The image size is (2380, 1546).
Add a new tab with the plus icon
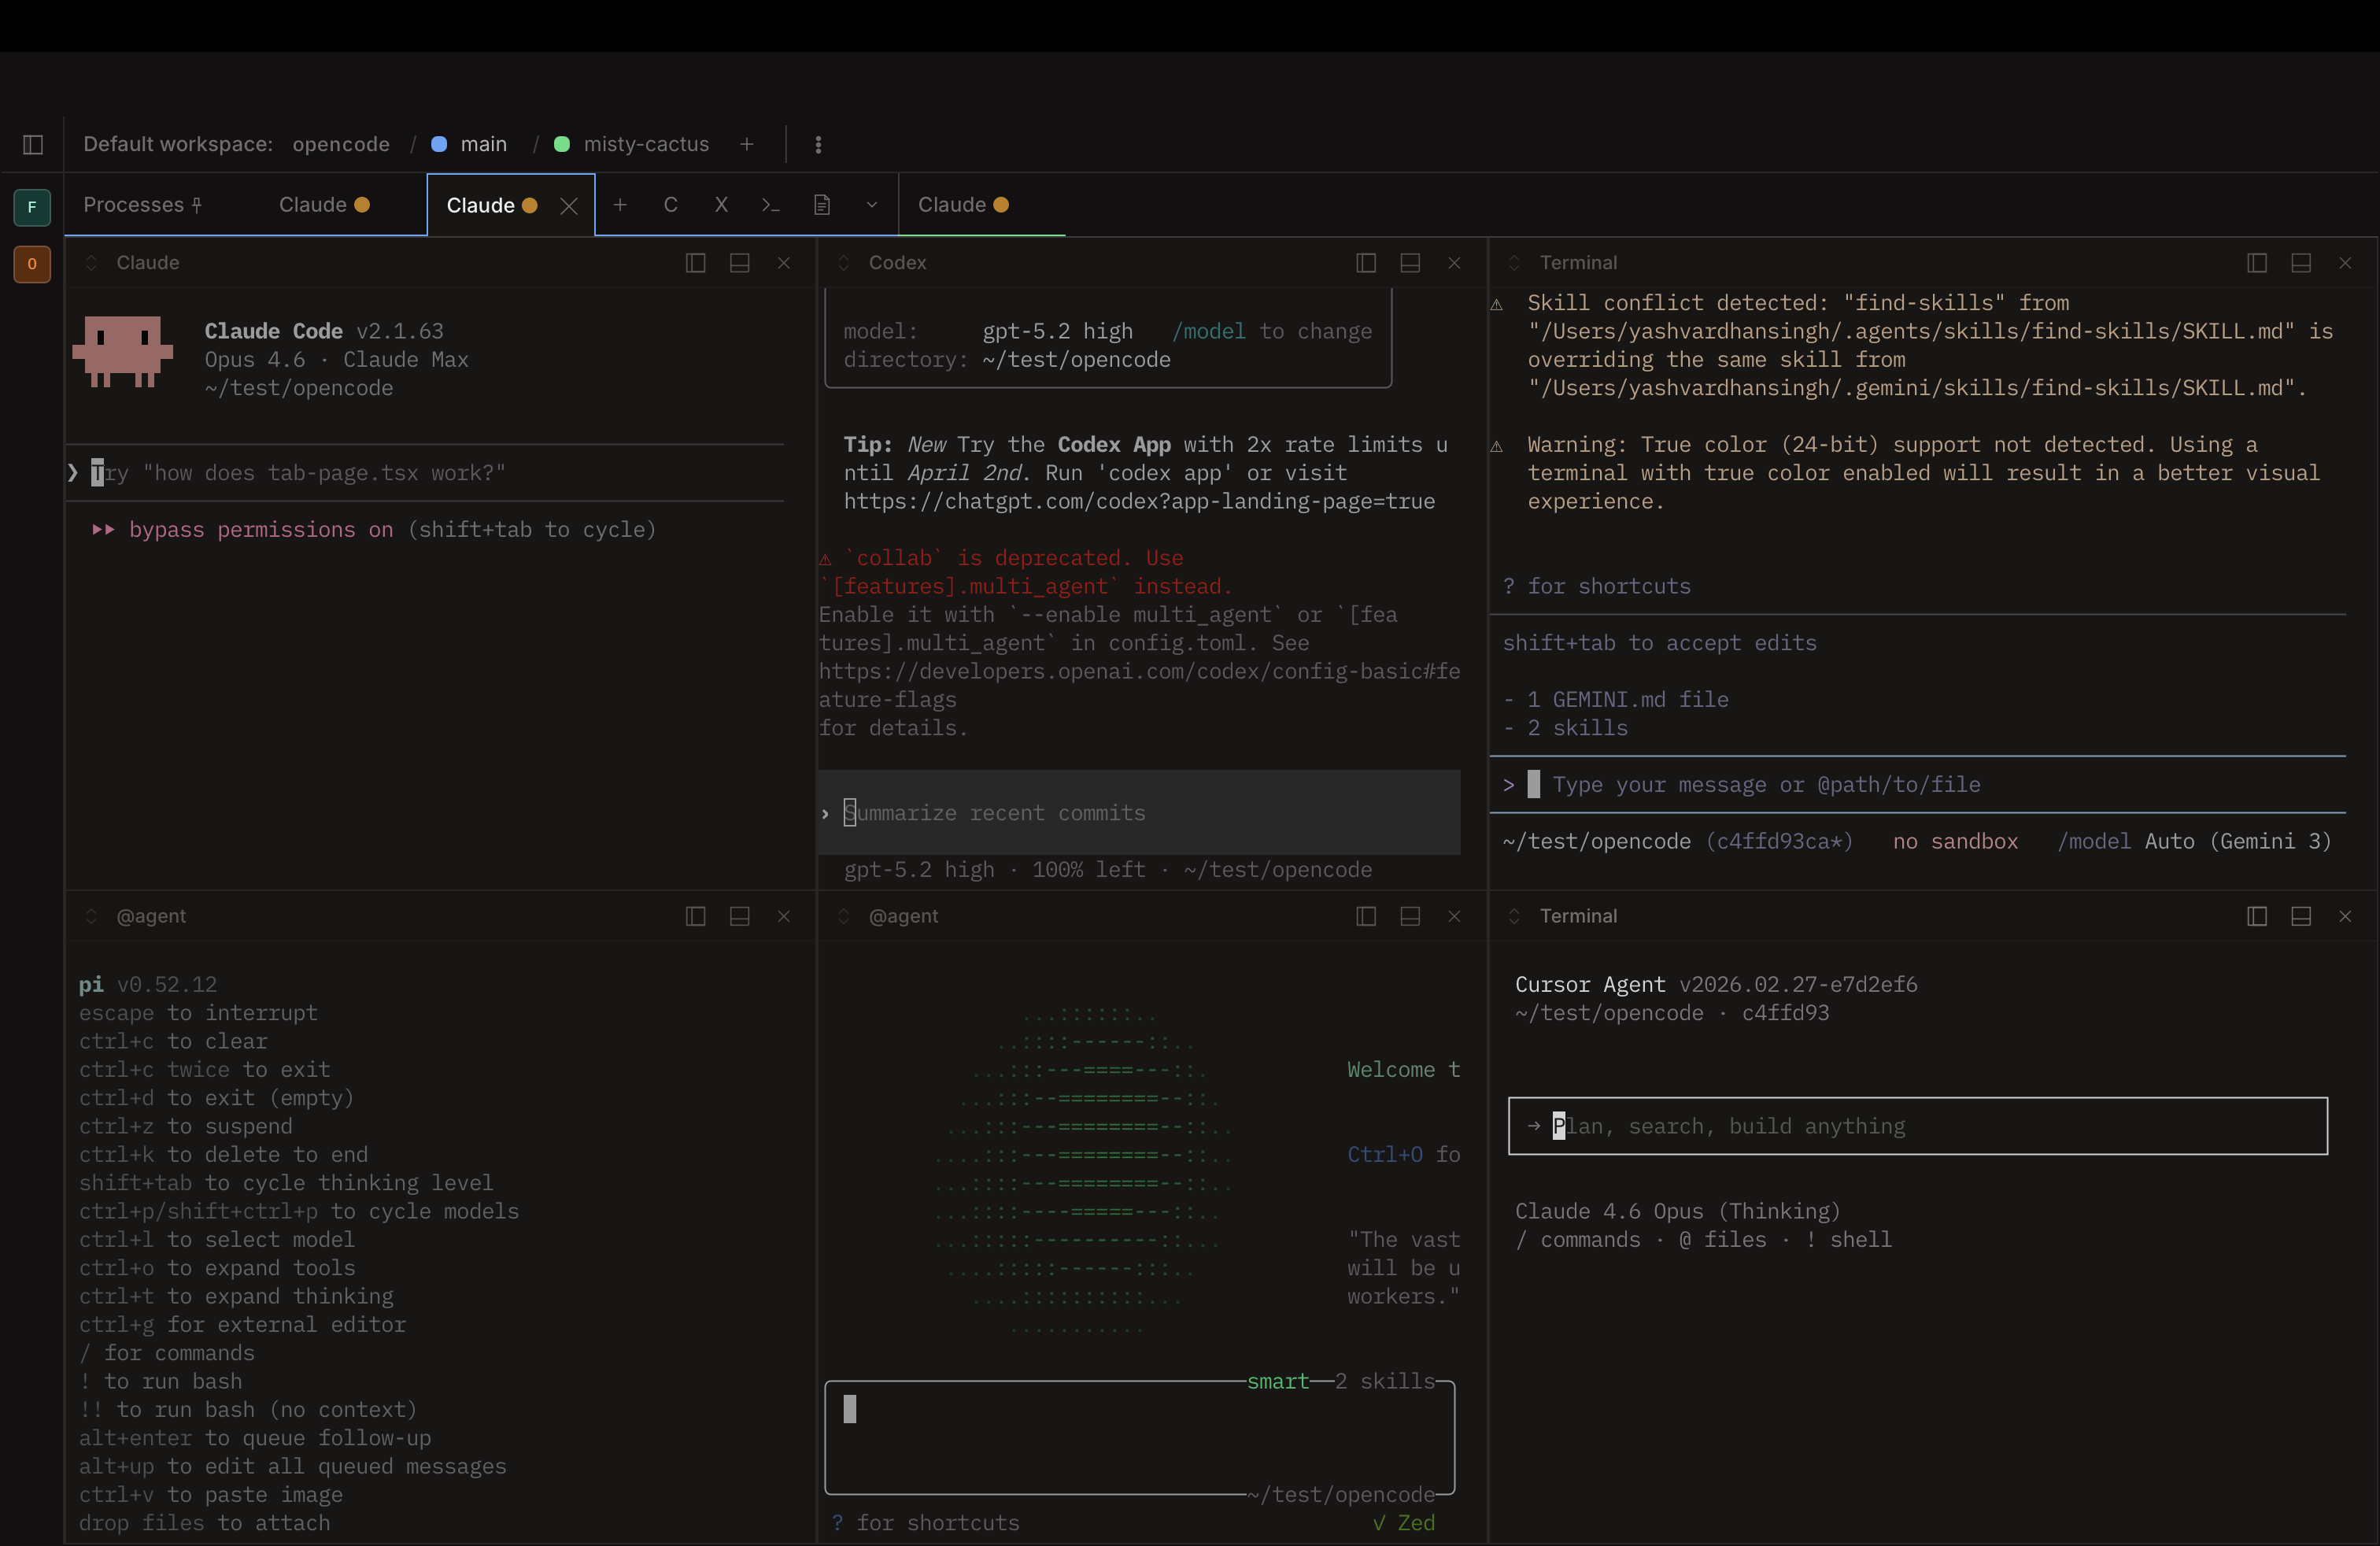[620, 205]
